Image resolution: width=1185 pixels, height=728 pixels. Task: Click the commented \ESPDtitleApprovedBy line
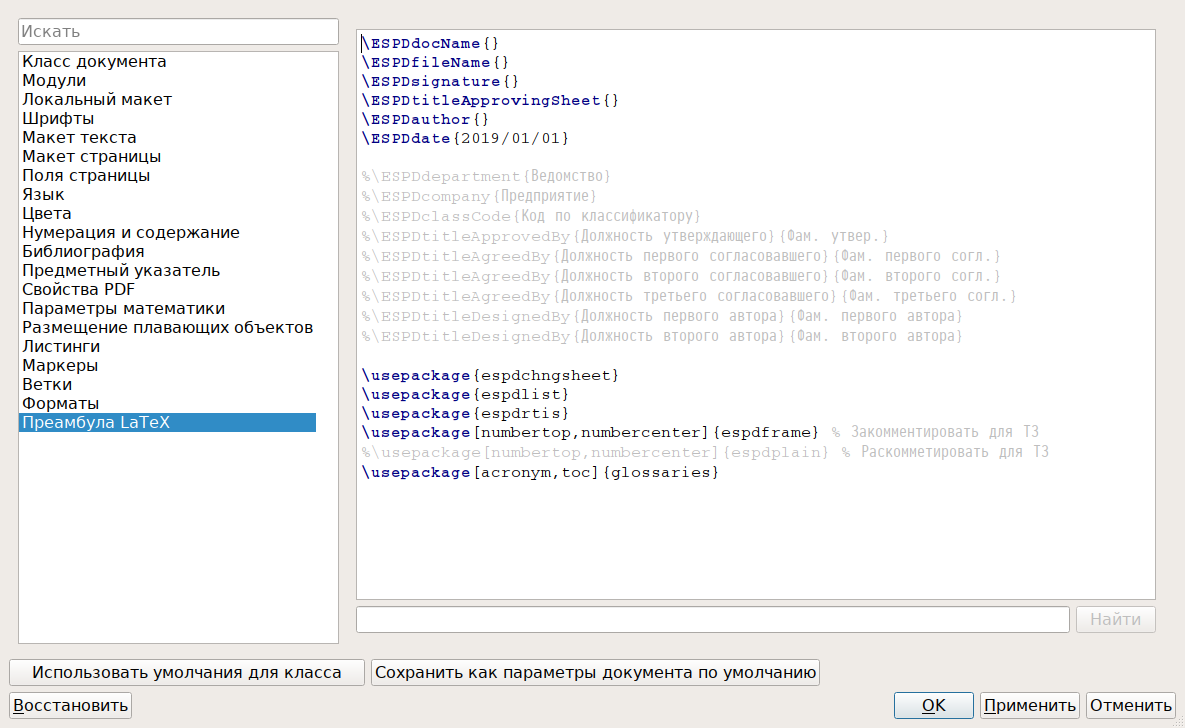[625, 237]
